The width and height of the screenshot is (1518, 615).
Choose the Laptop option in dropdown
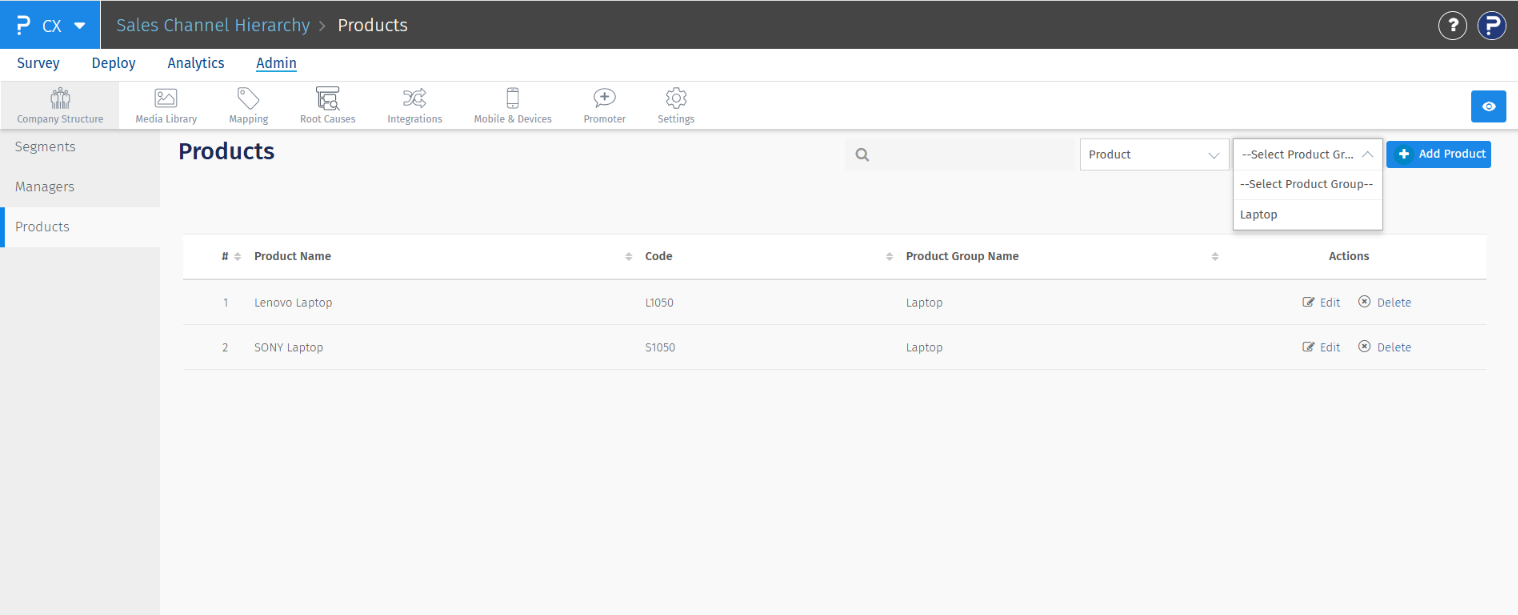coord(1308,214)
